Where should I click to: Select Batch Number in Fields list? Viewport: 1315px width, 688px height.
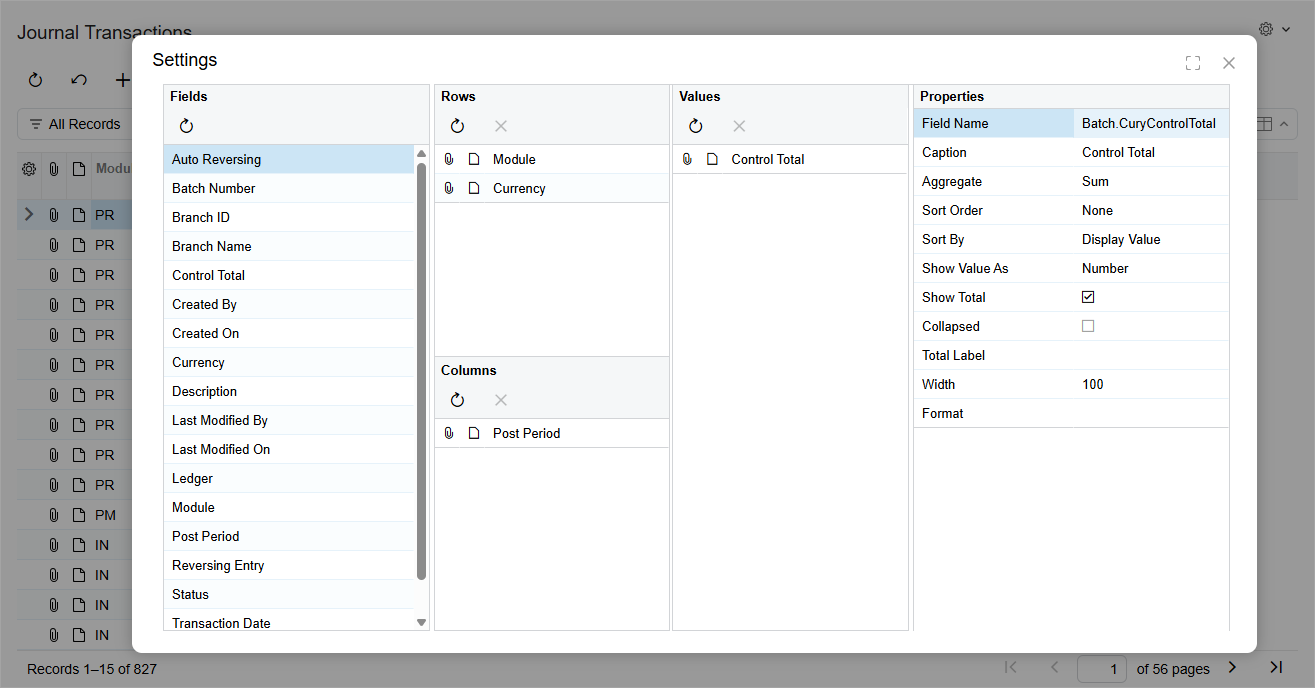(x=214, y=189)
